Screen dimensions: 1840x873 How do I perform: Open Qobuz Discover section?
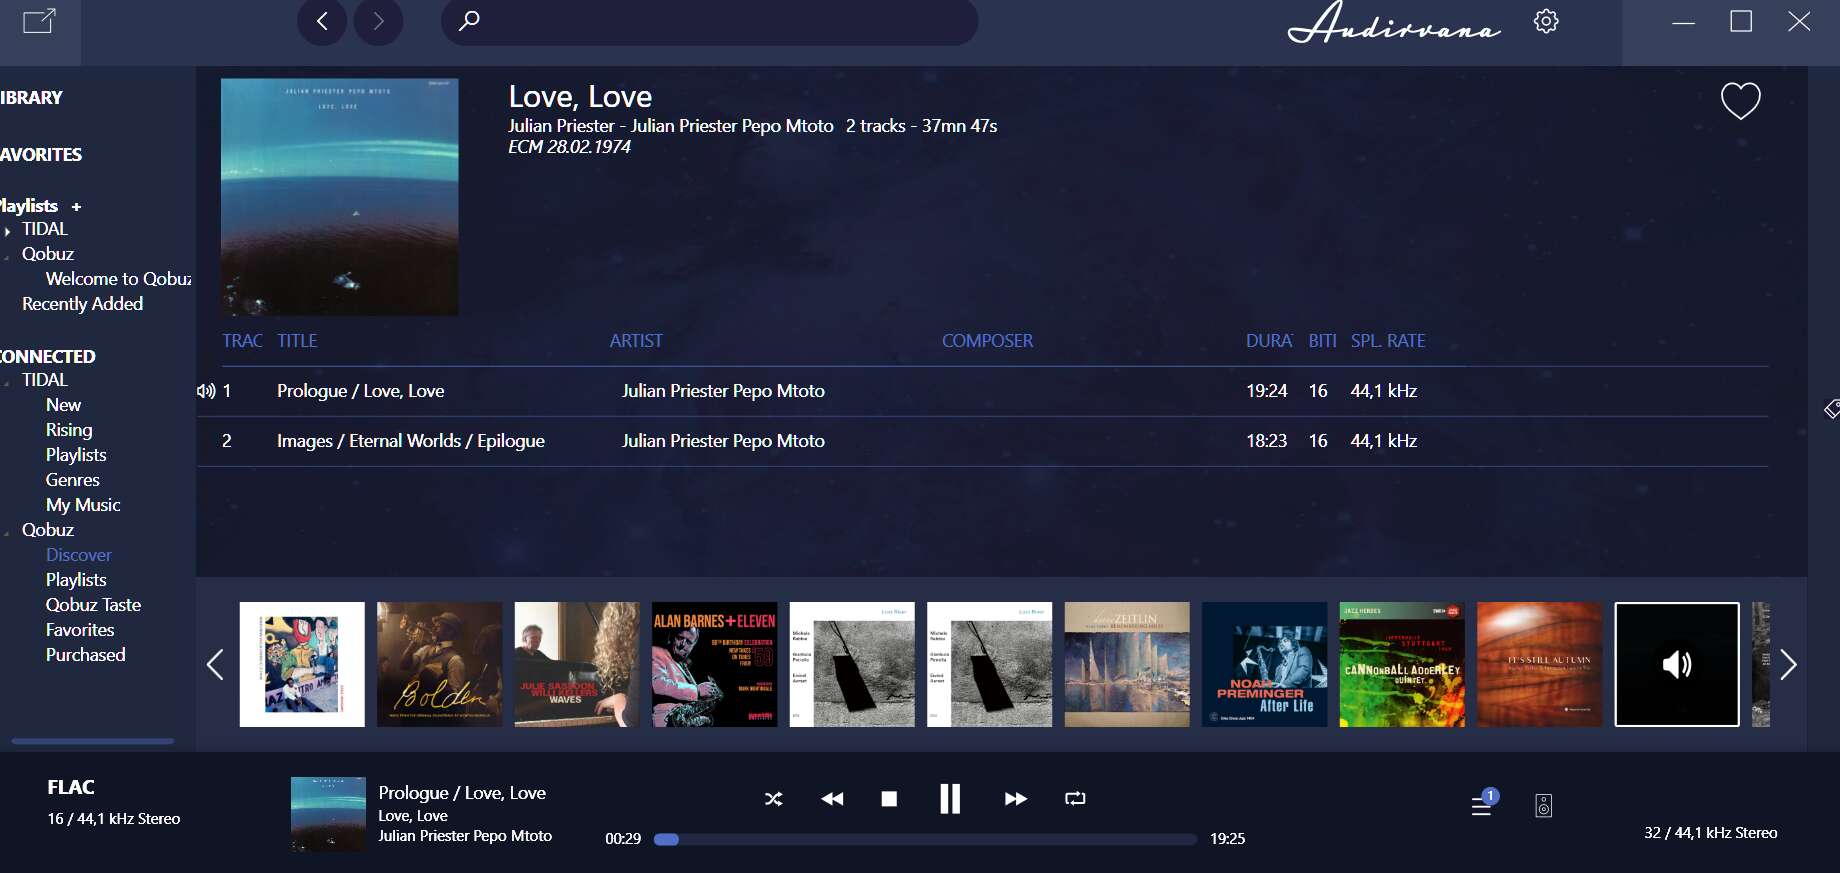click(x=78, y=555)
